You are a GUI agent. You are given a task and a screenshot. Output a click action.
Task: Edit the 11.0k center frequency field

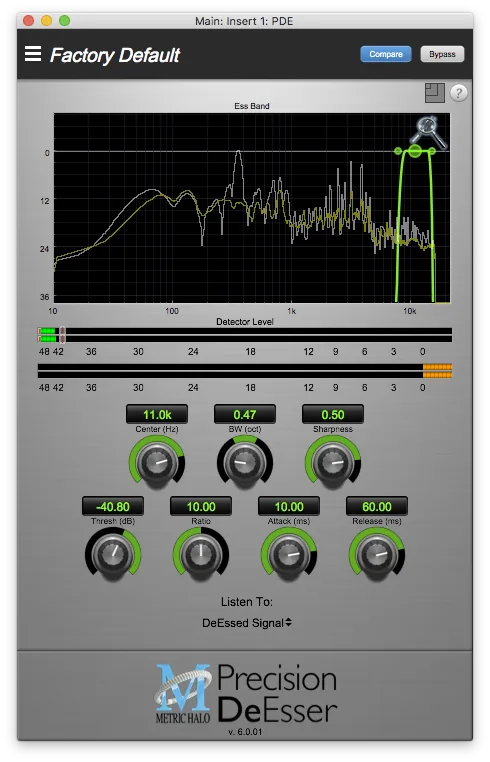tap(157, 415)
